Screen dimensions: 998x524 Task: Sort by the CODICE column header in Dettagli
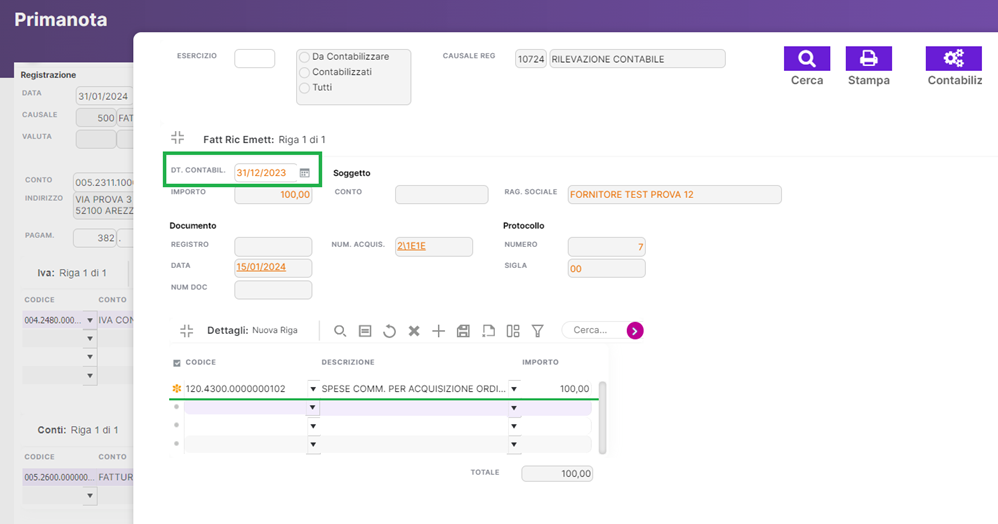200,362
